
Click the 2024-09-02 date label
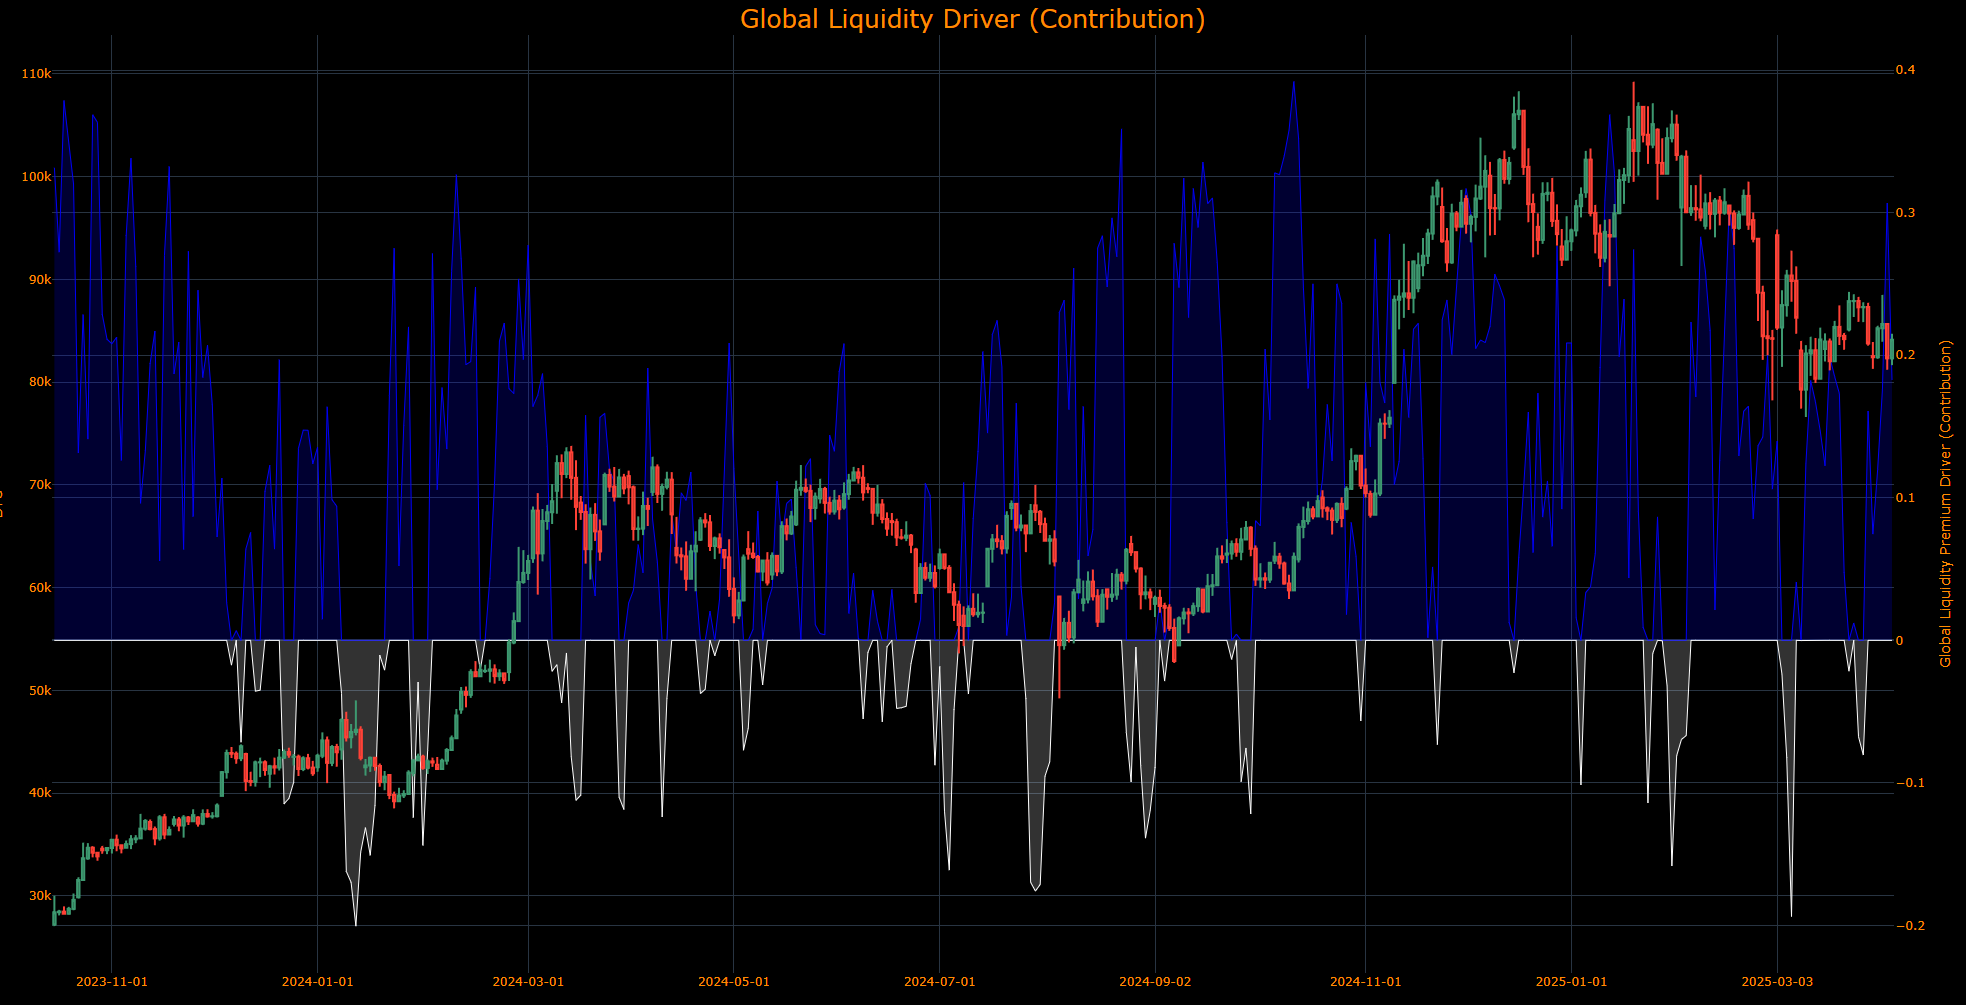click(1155, 982)
